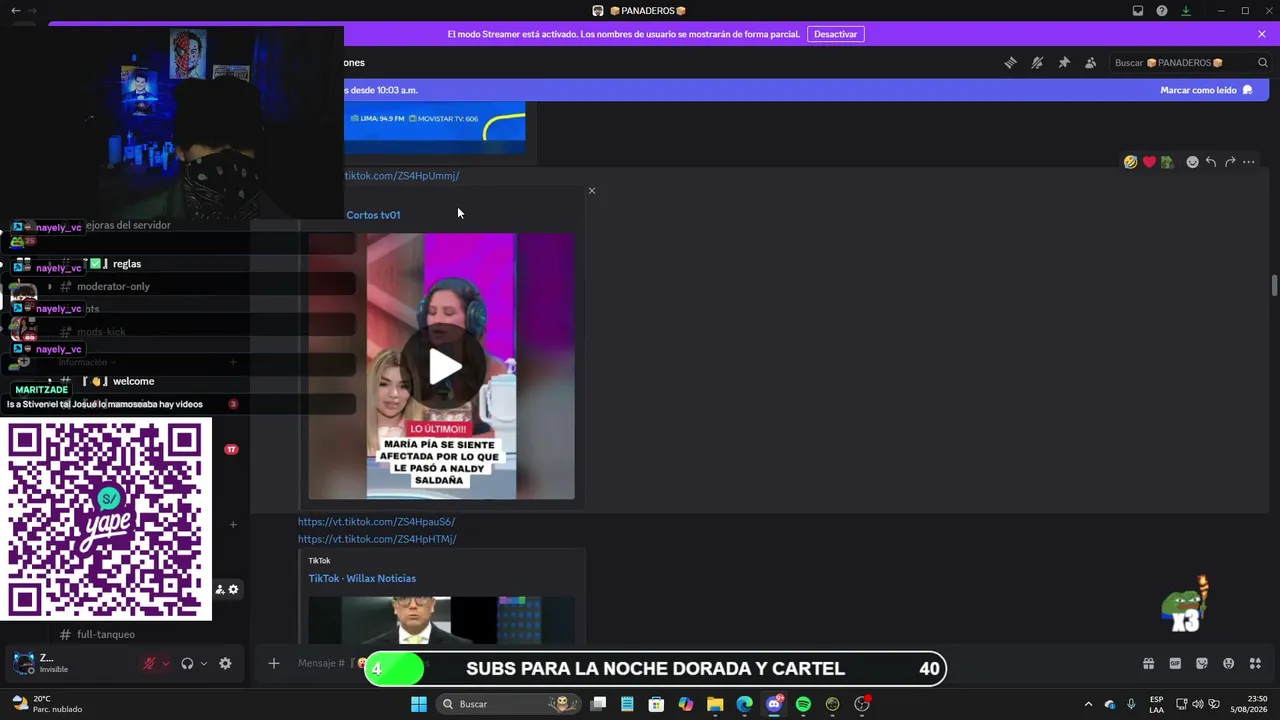Open the add reaction smiley picker
1280x720 pixels.
tap(1192, 162)
